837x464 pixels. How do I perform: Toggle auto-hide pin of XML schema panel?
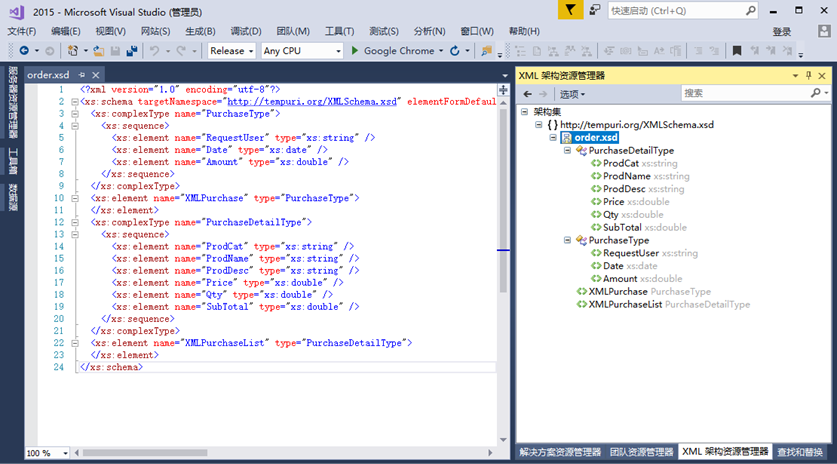click(x=809, y=75)
